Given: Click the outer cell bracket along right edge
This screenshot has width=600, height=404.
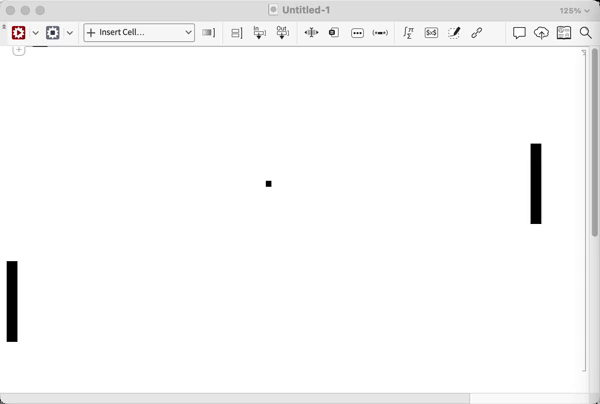Looking at the screenshot, I should click(x=584, y=210).
